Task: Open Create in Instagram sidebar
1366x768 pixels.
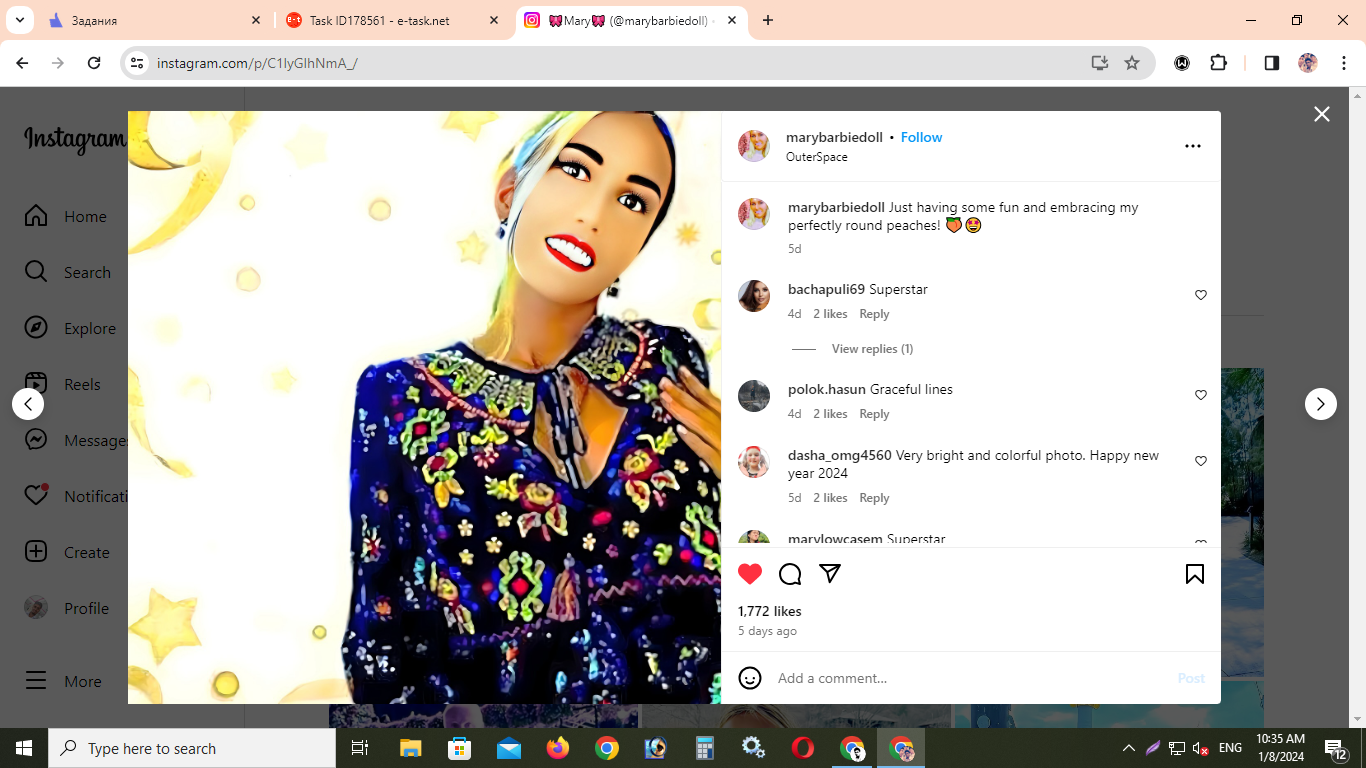Action: pyautogui.click(x=67, y=552)
